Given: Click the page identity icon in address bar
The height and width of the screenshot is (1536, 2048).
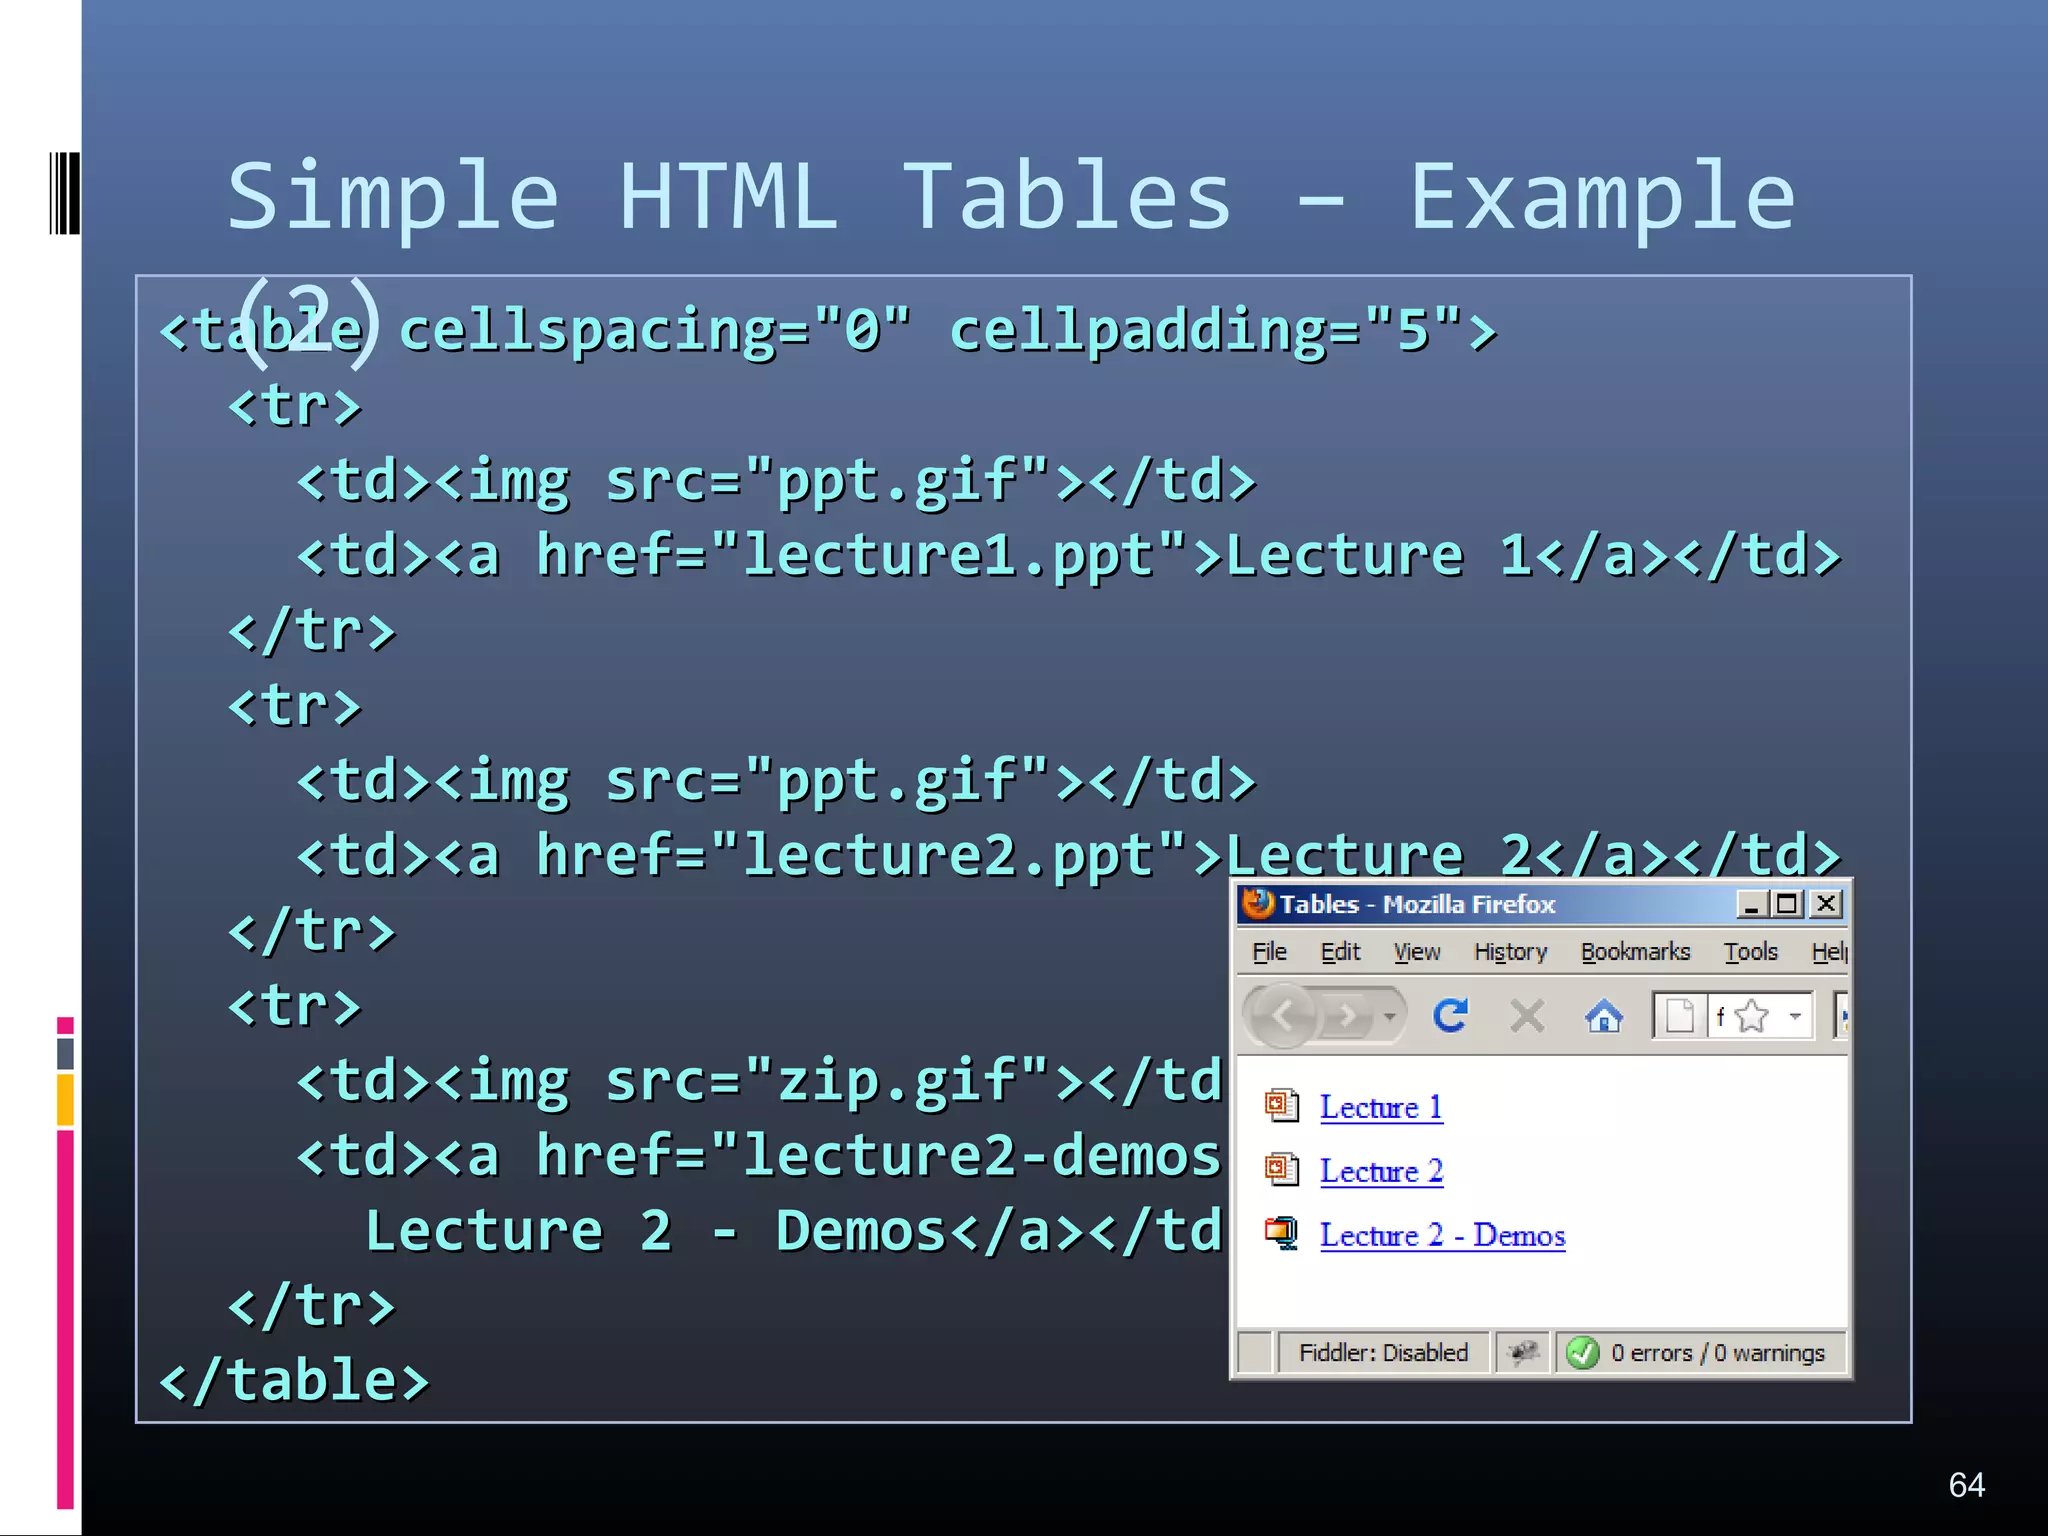Looking at the screenshot, I should tap(1680, 1017).
